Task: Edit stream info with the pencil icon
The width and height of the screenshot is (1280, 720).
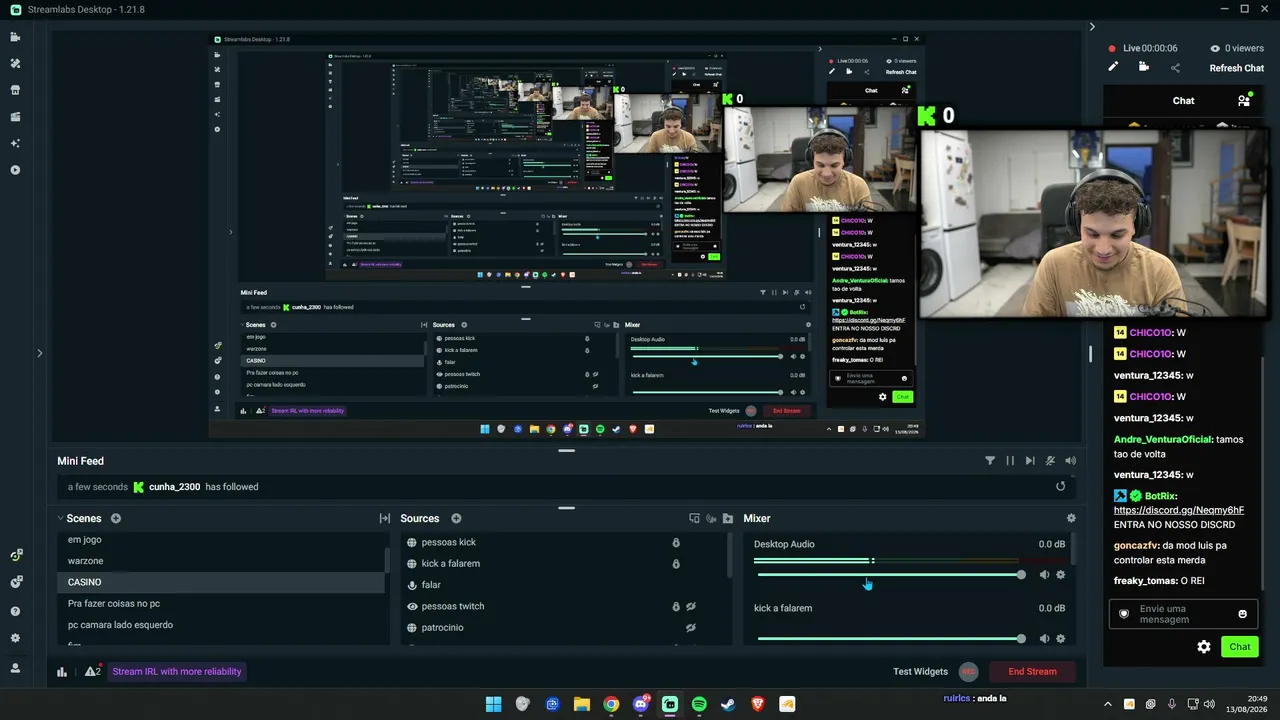Action: click(x=1112, y=67)
